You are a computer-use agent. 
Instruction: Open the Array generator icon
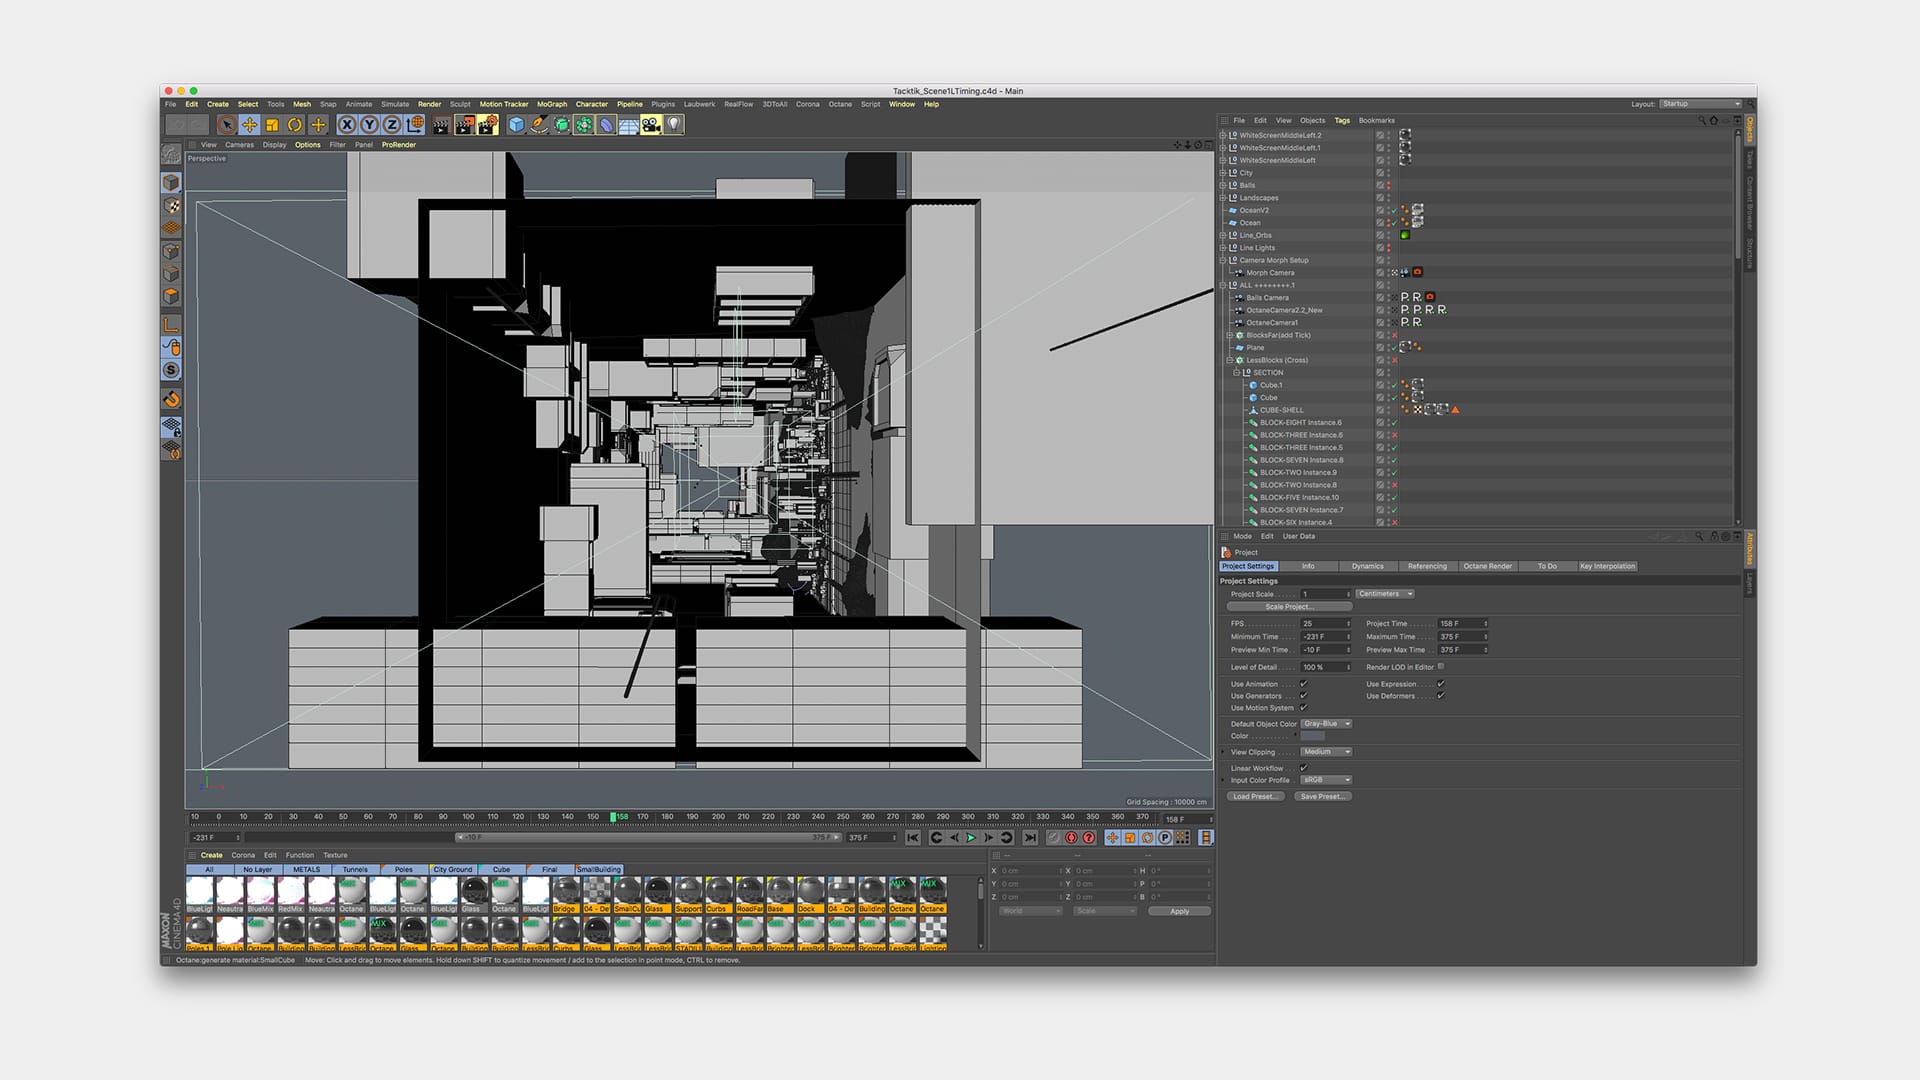pyautogui.click(x=583, y=125)
